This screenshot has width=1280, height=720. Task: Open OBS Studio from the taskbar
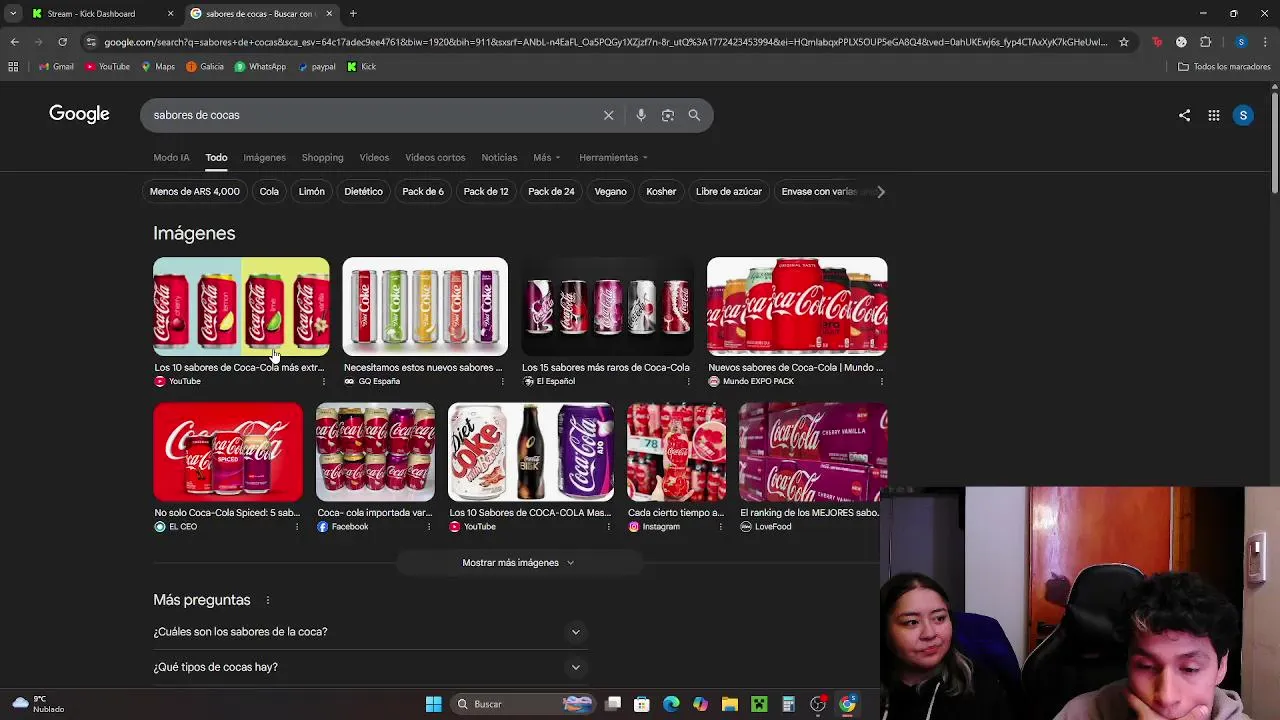click(x=818, y=704)
